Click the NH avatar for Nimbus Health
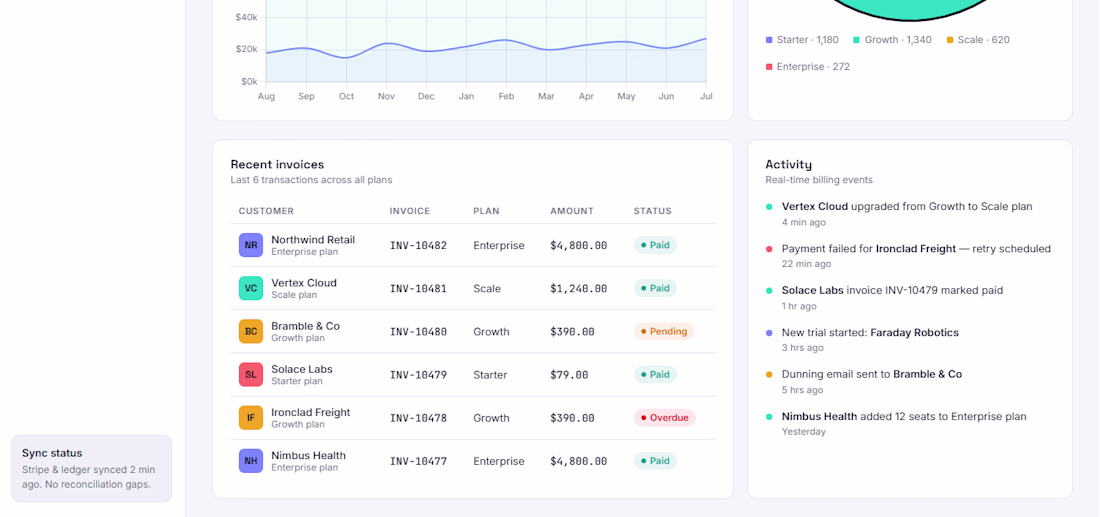The width and height of the screenshot is (1100, 517). pos(250,461)
